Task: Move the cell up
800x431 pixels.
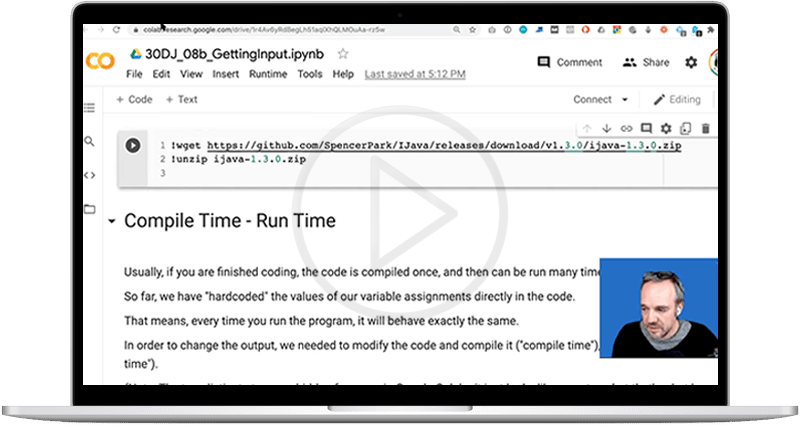Action: [587, 129]
